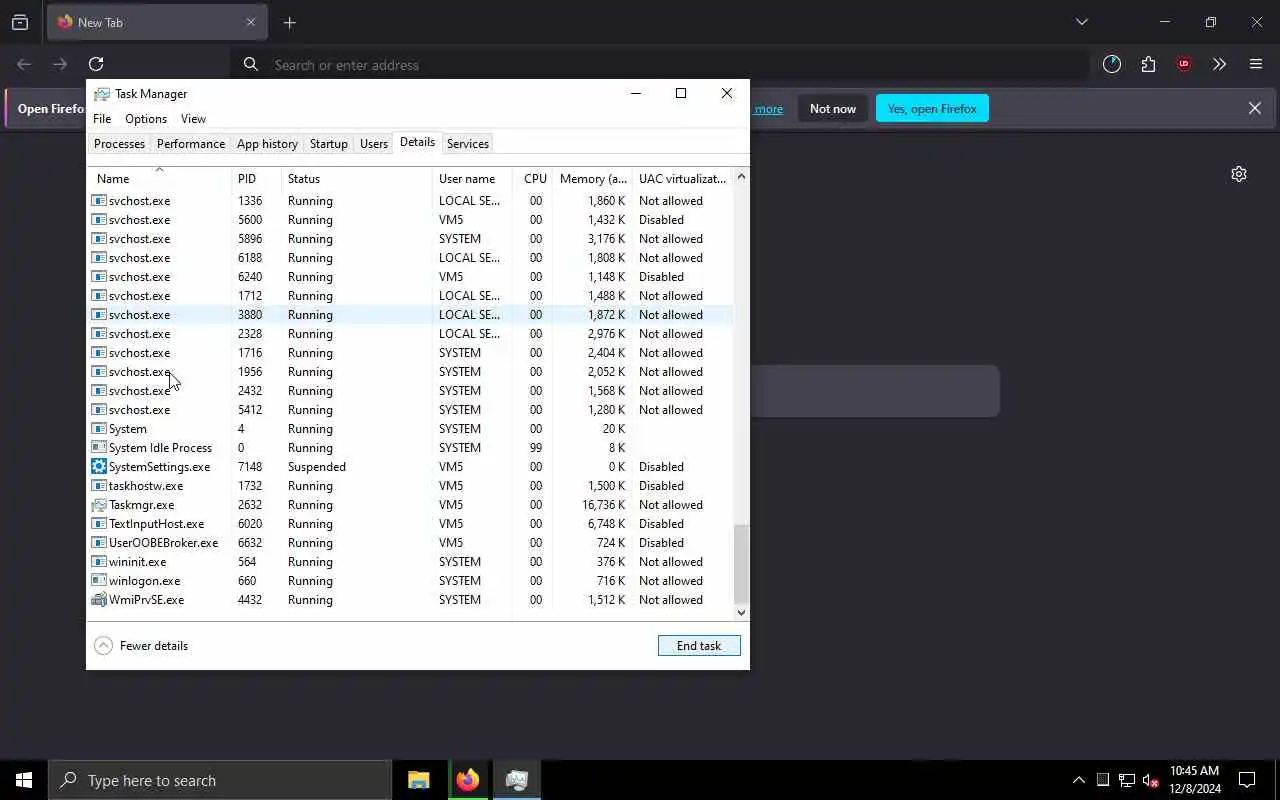The image size is (1280, 800).
Task: Select the UserOOBEBroker.exe process
Action: pos(410,543)
